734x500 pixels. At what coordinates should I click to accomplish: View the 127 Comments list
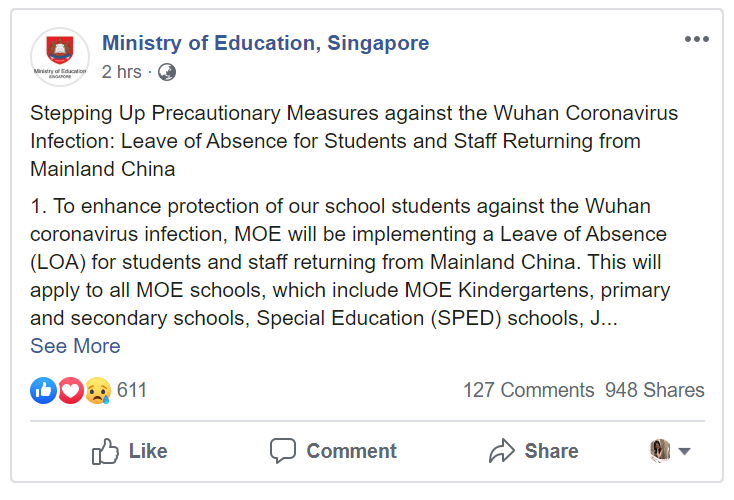528,390
